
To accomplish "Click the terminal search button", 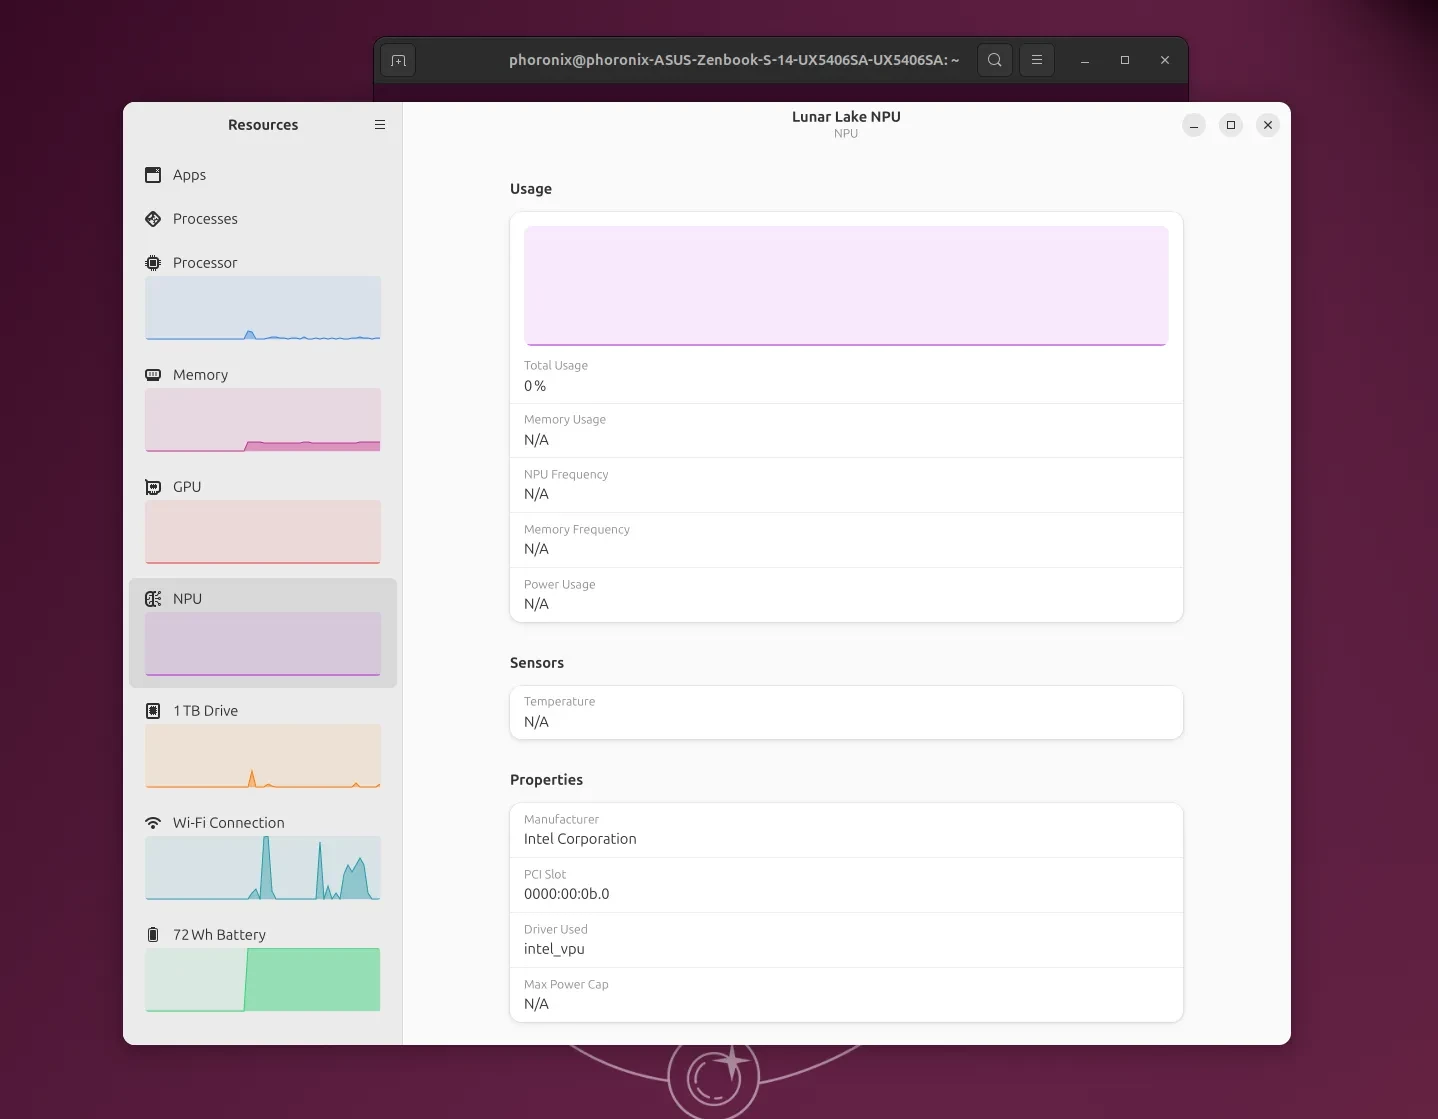I will tap(994, 60).
